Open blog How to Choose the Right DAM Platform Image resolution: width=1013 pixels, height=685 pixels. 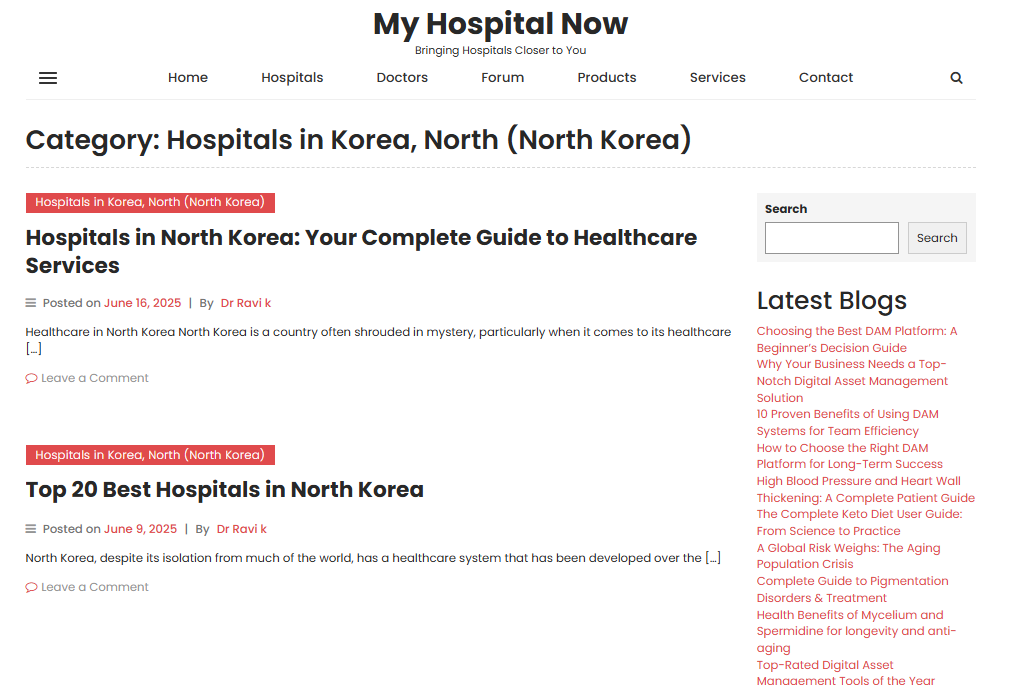[850, 456]
